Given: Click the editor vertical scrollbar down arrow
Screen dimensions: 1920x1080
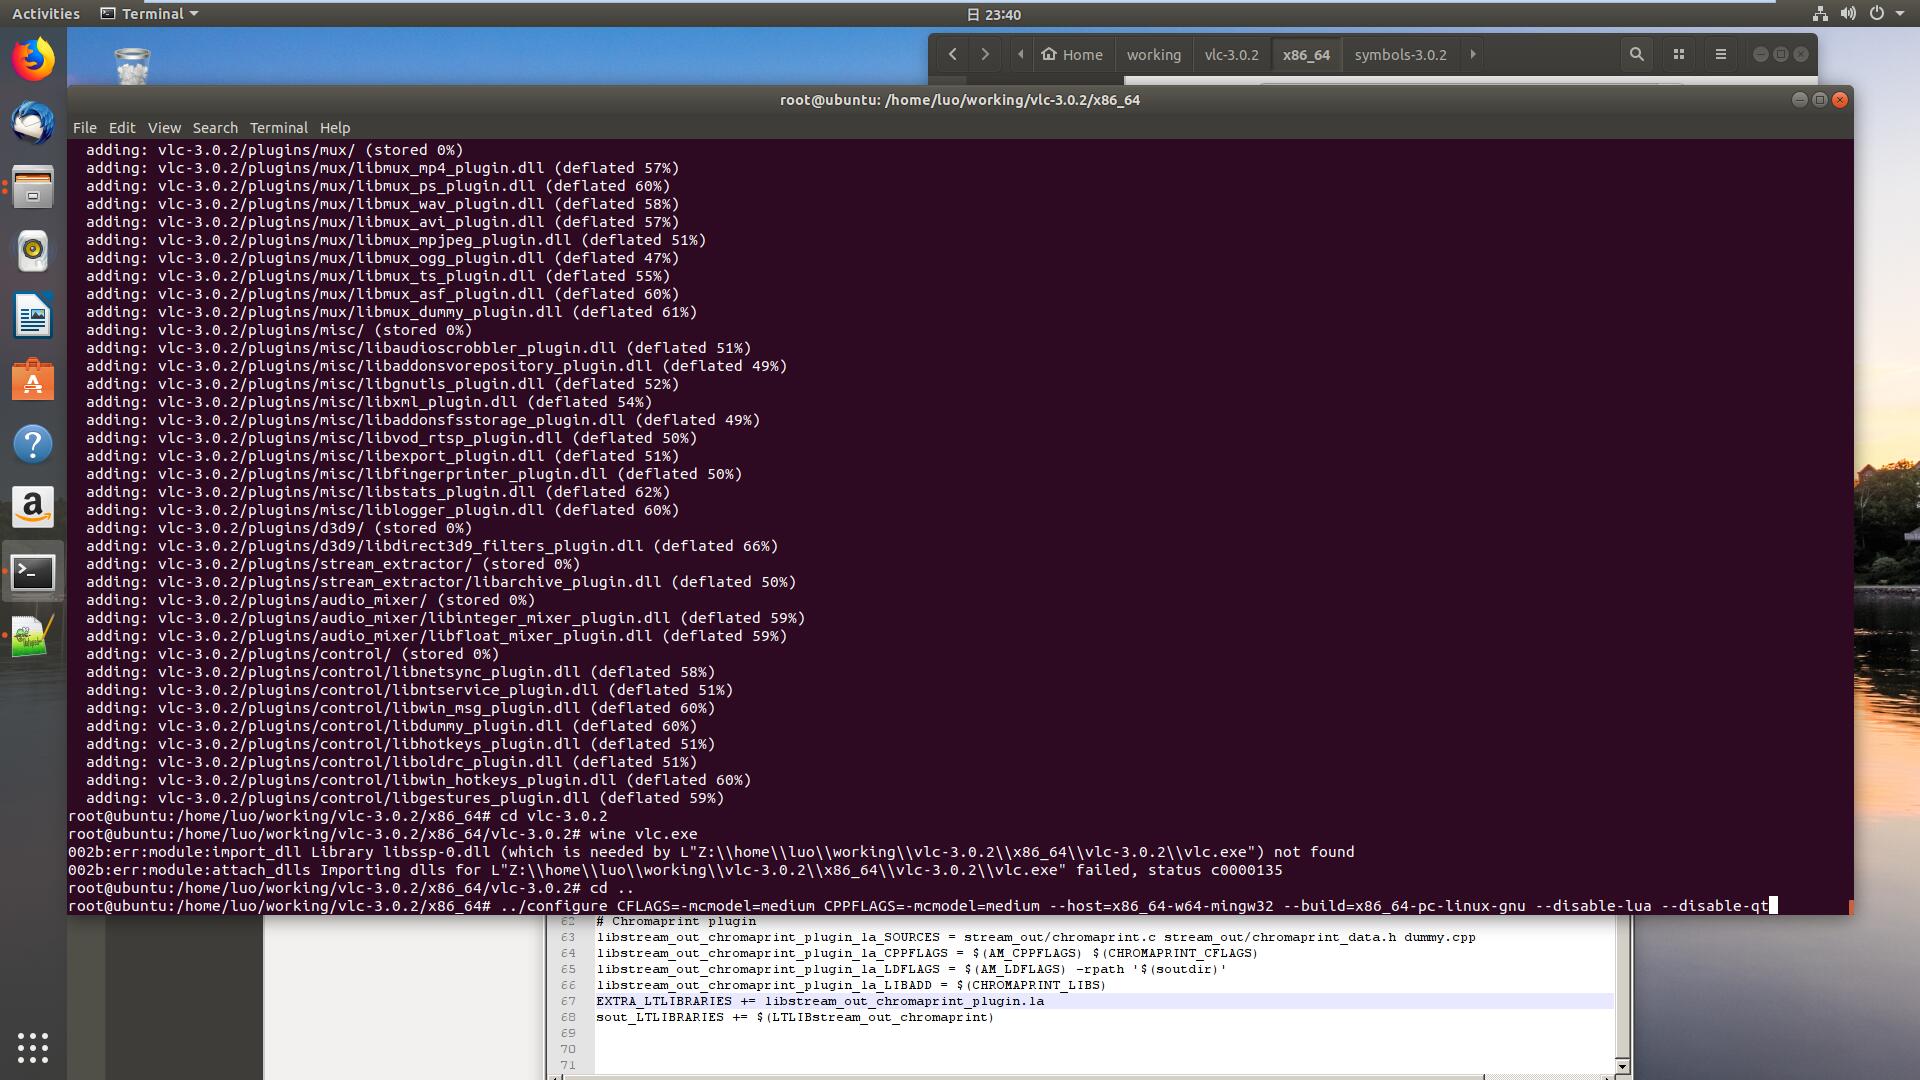Looking at the screenshot, I should pyautogui.click(x=1622, y=1066).
